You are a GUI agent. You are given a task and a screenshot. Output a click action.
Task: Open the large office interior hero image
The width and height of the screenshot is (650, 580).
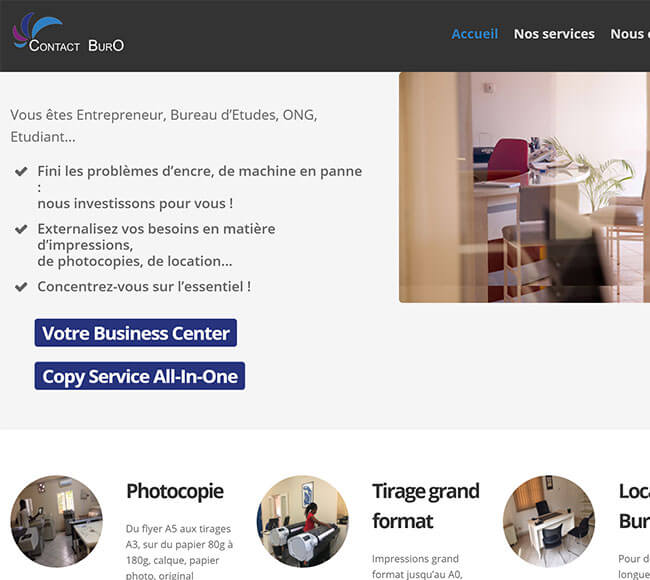coord(524,187)
